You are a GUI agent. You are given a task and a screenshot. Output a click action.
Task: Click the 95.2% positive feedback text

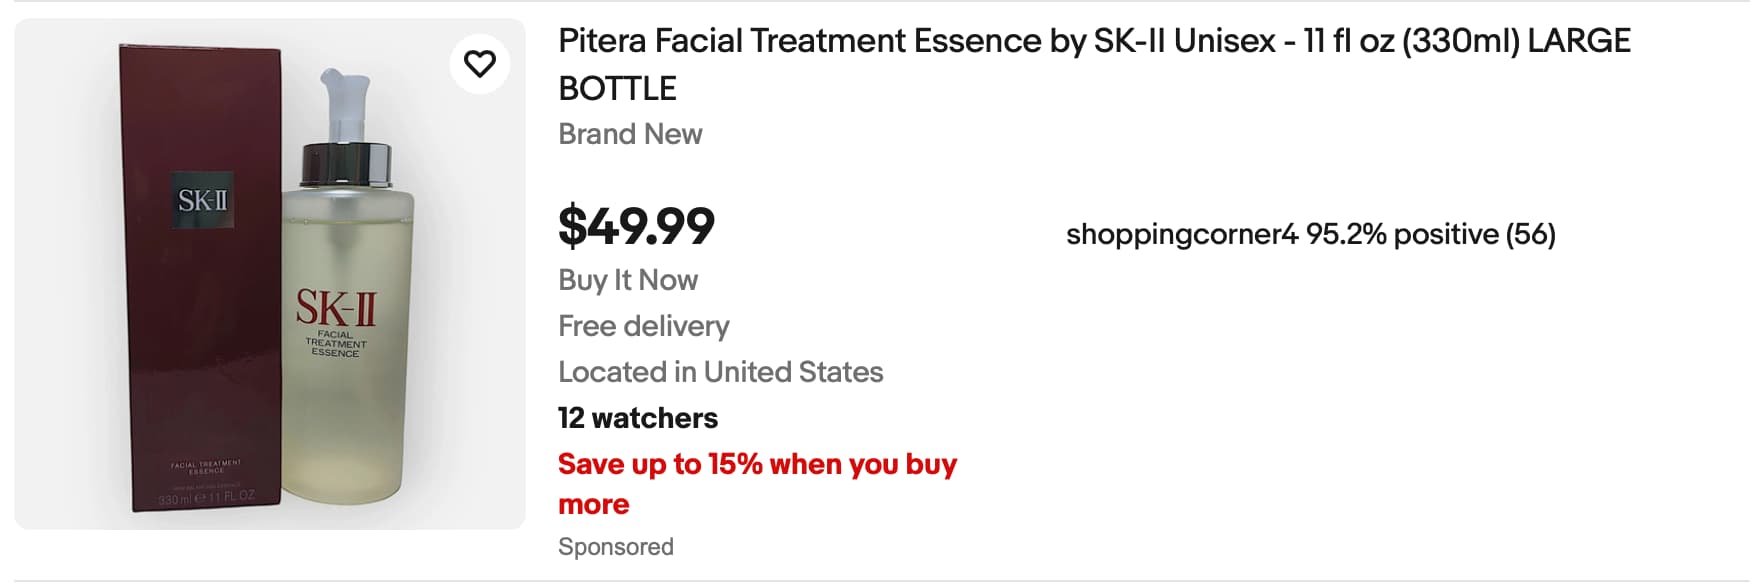click(x=1395, y=235)
